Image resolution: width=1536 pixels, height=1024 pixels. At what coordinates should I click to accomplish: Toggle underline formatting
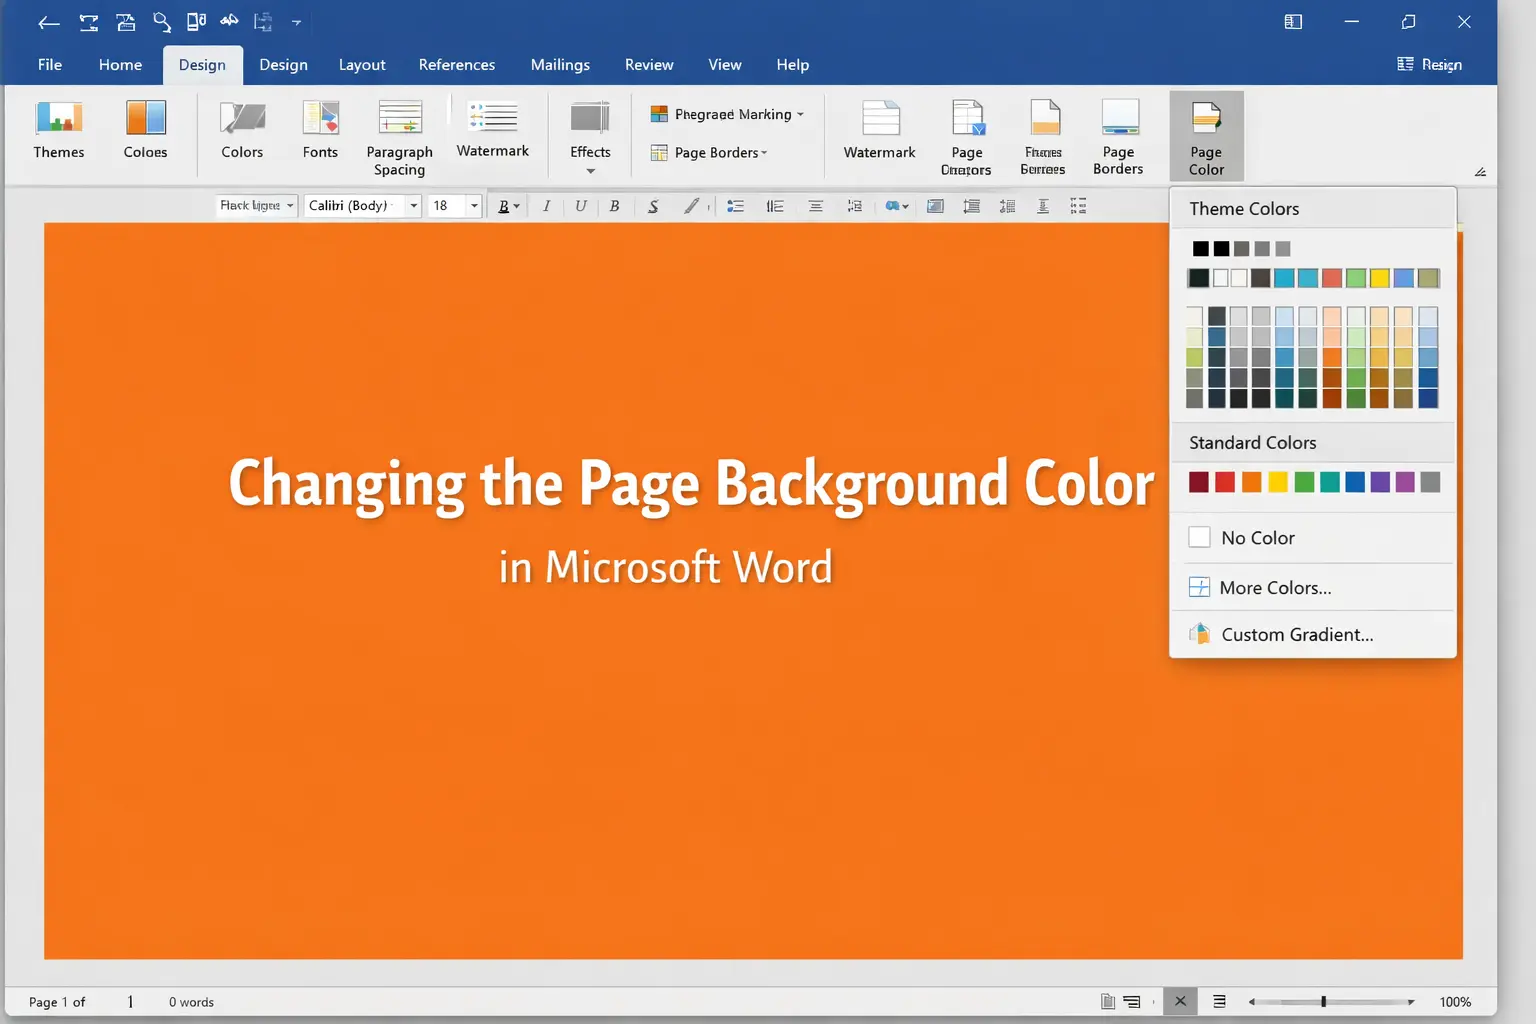pos(580,206)
